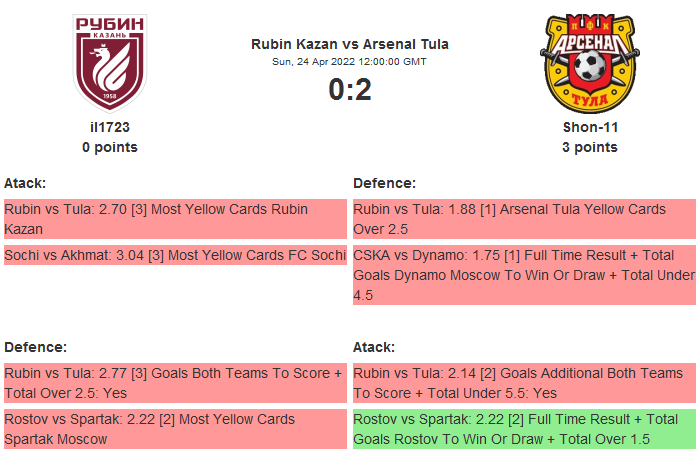Click the right top Defence heading

pos(384,183)
